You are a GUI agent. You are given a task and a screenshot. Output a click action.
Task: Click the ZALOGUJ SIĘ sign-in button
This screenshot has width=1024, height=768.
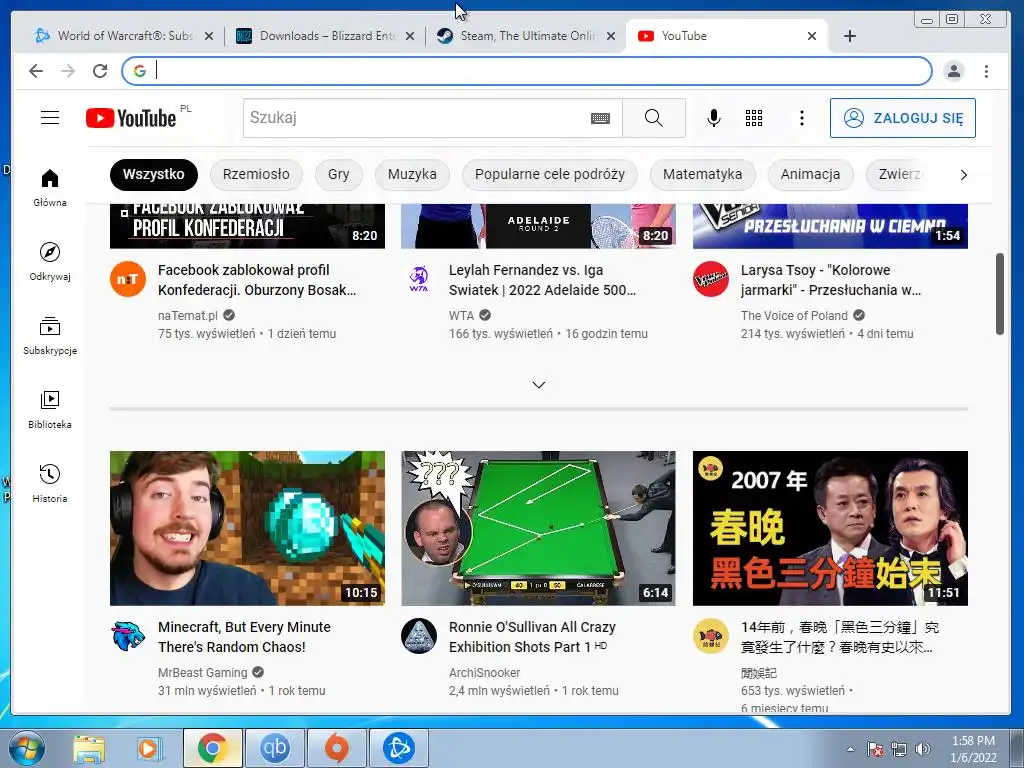tap(903, 118)
